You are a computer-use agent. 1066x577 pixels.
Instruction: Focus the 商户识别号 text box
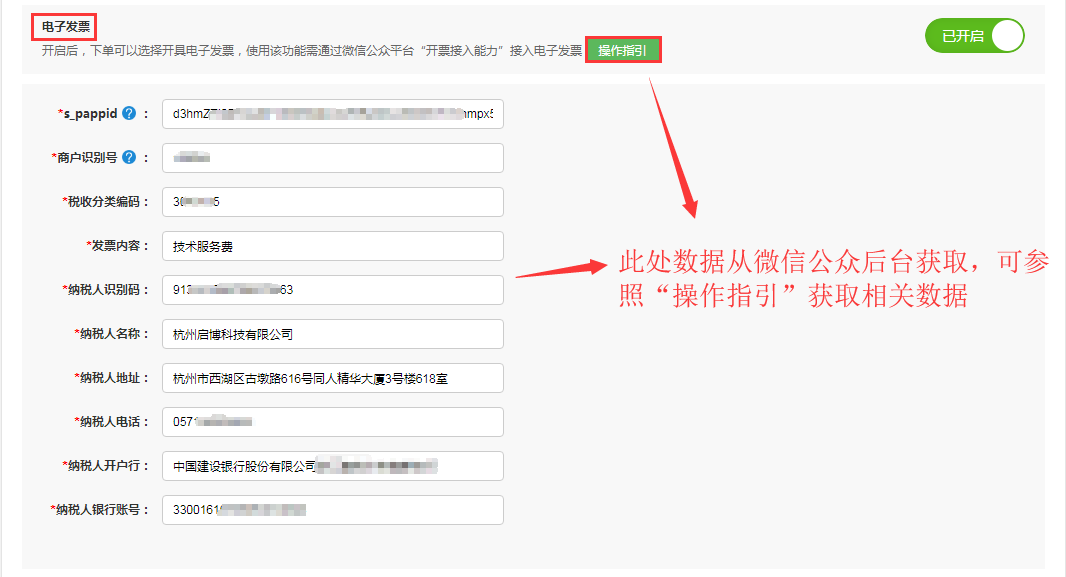point(332,158)
